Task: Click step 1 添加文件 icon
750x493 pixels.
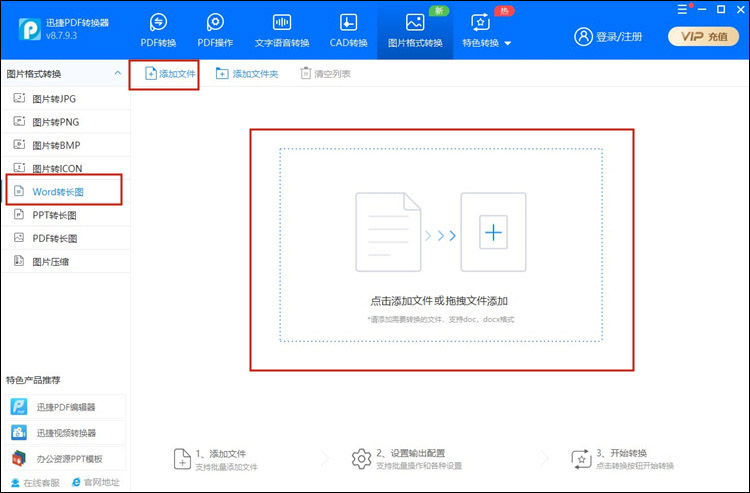Action: click(182, 459)
